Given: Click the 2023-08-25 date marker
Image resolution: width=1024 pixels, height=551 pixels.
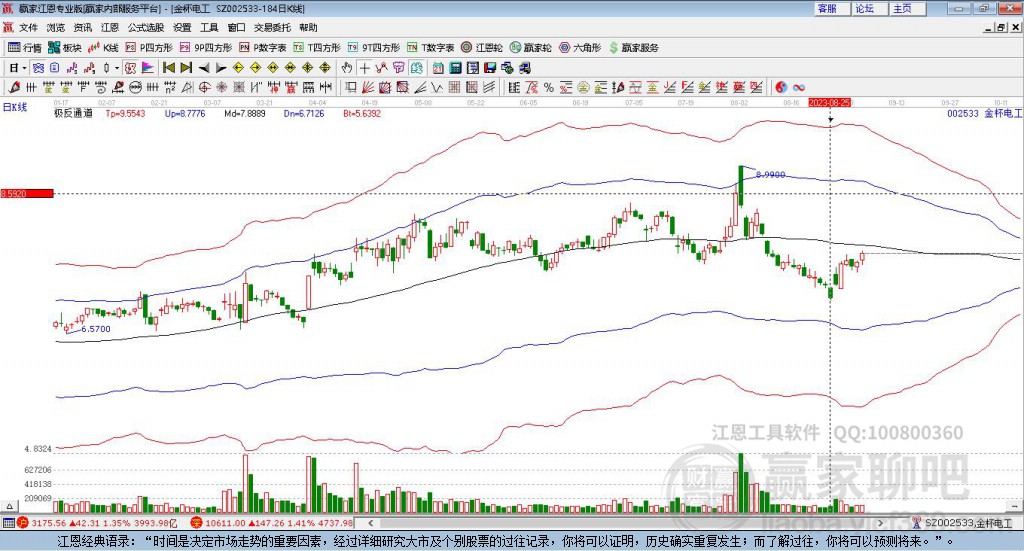Looking at the screenshot, I should tap(830, 103).
